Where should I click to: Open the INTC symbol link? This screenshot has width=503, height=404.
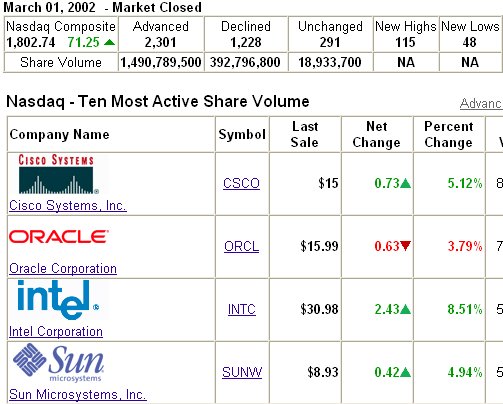click(242, 309)
